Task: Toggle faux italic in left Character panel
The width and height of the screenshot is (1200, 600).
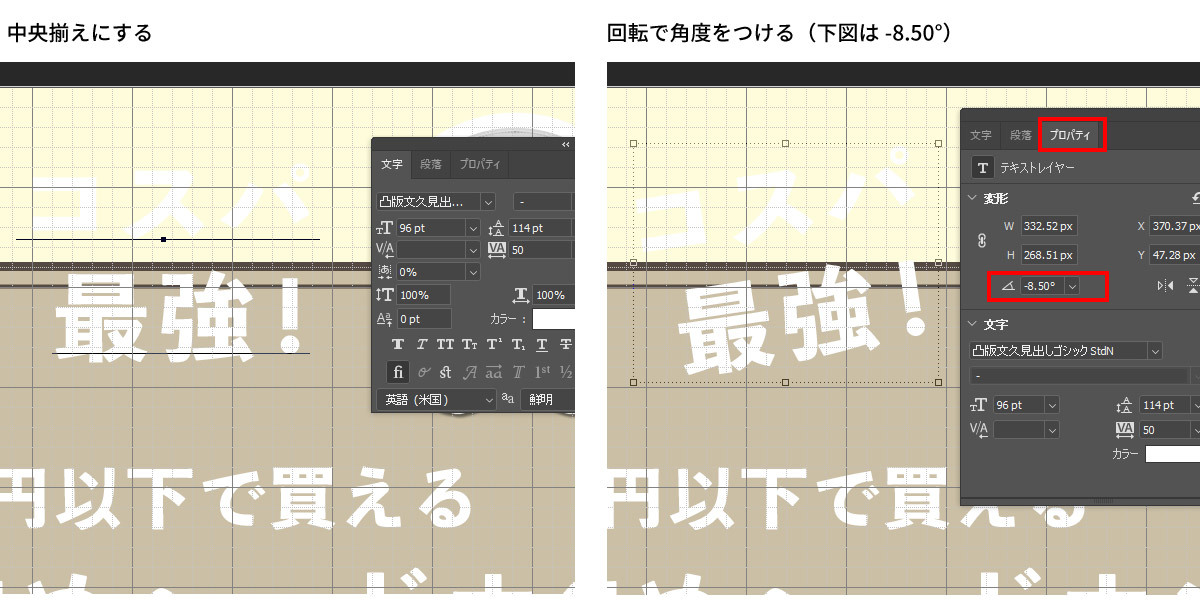Action: (422, 344)
